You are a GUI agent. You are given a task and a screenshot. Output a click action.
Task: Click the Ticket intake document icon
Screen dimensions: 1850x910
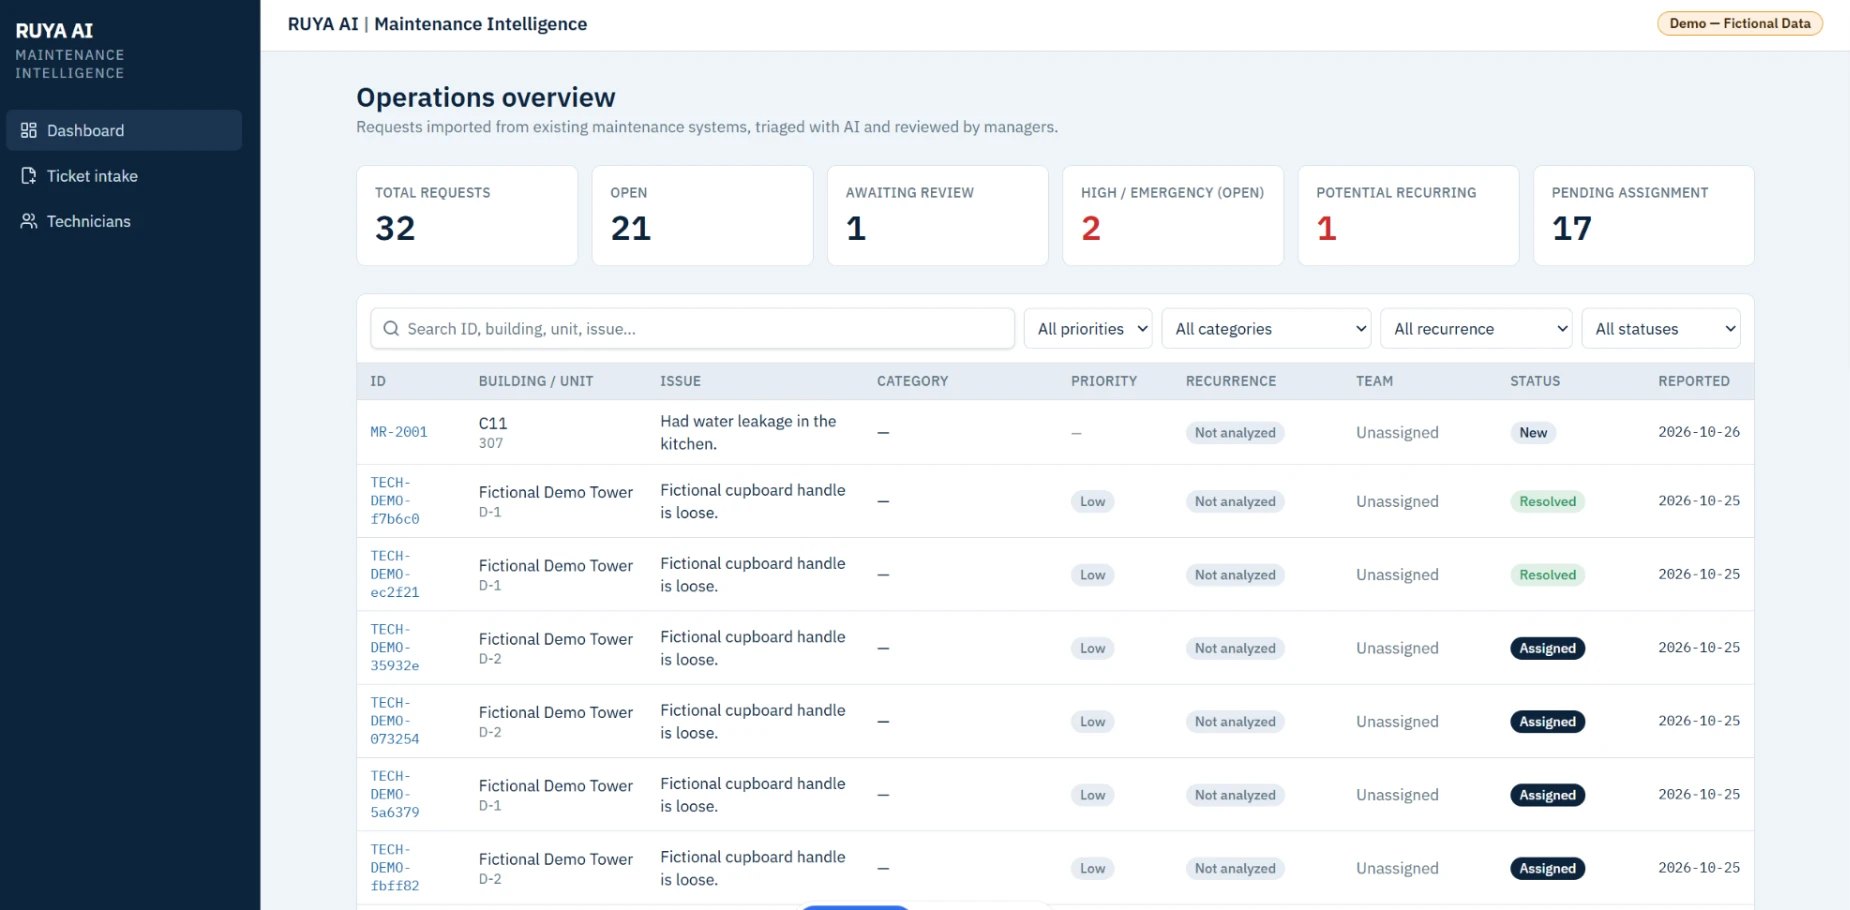[x=29, y=176]
